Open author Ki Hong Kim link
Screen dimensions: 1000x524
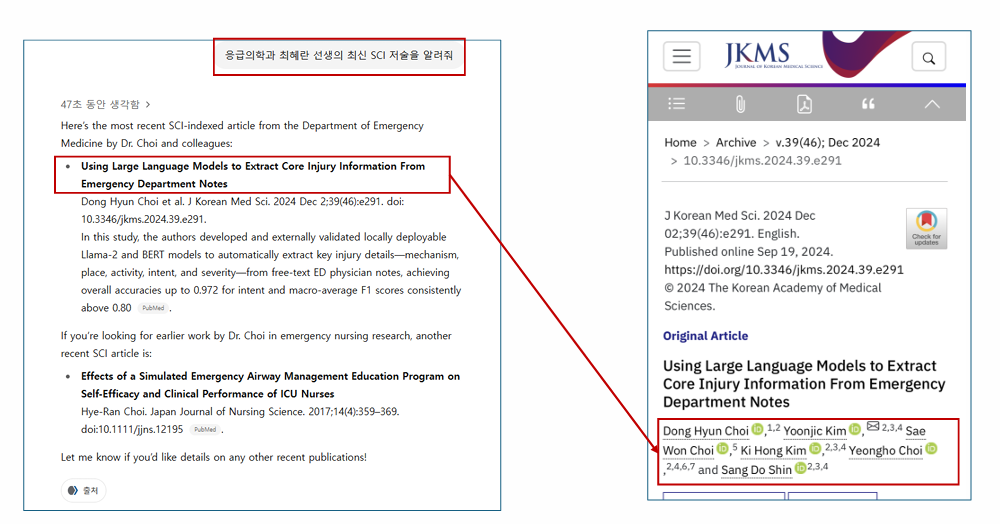(x=773, y=451)
